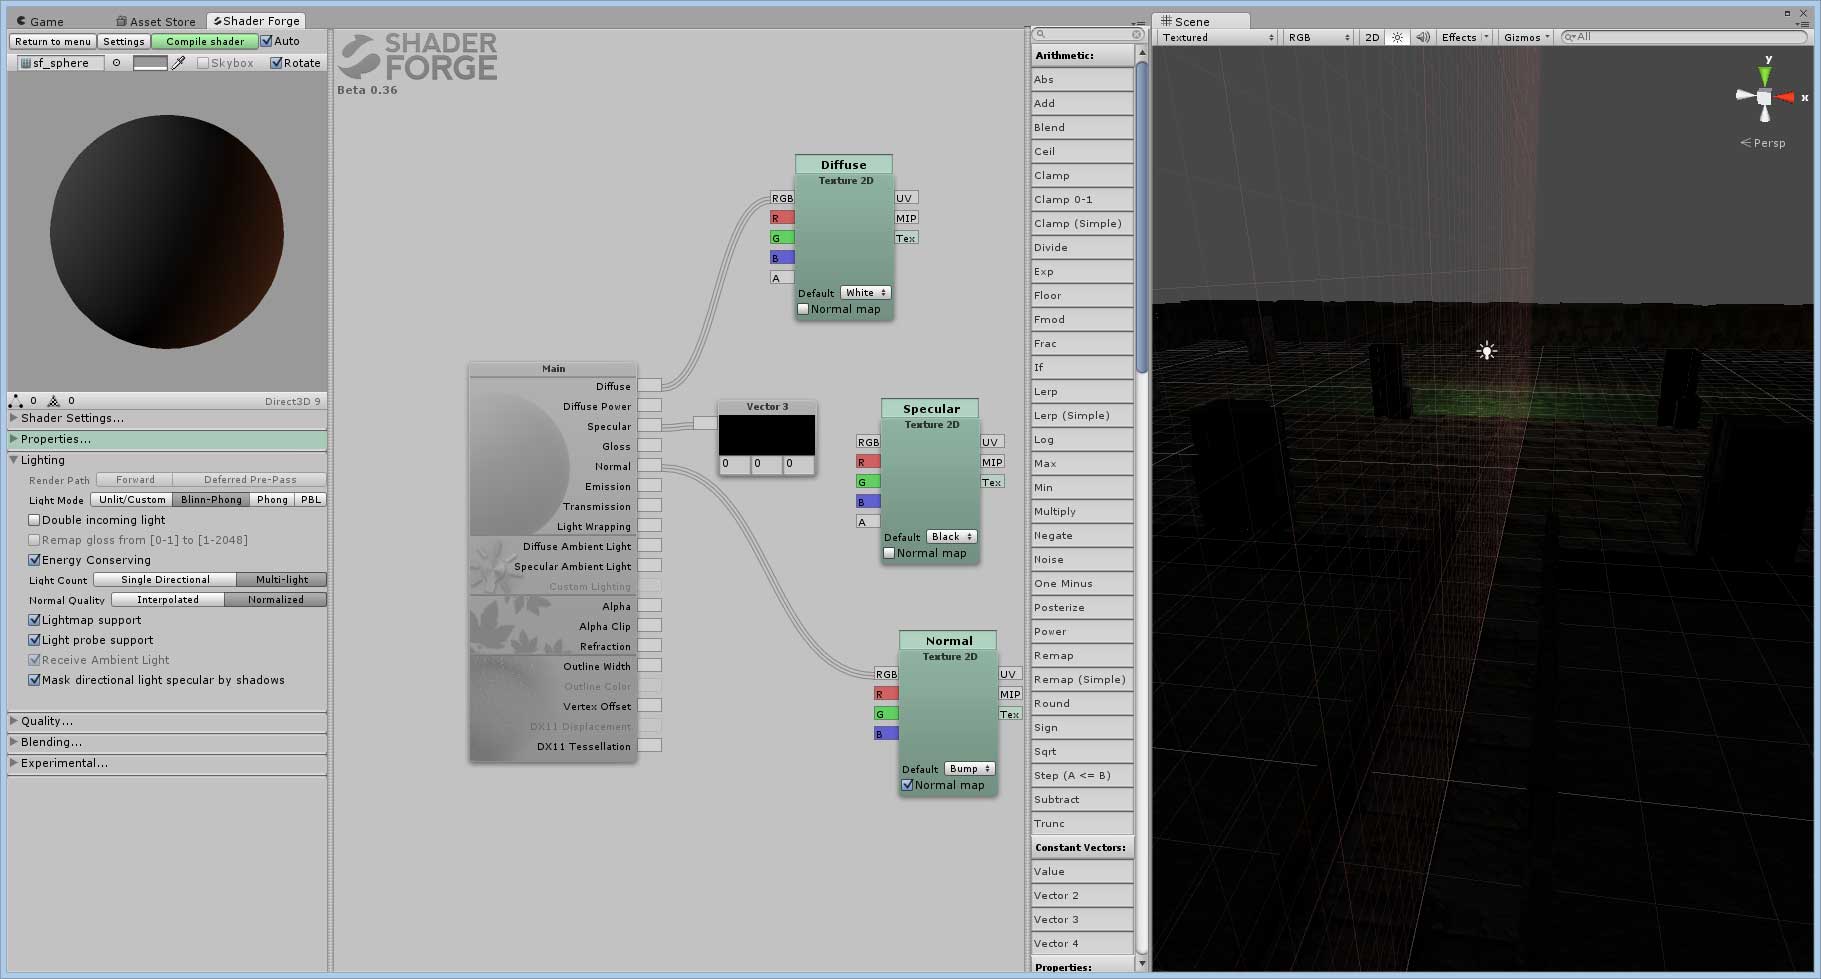1821x979 pixels.
Task: Toggle the 2D scene view button
Action: click(x=1372, y=37)
